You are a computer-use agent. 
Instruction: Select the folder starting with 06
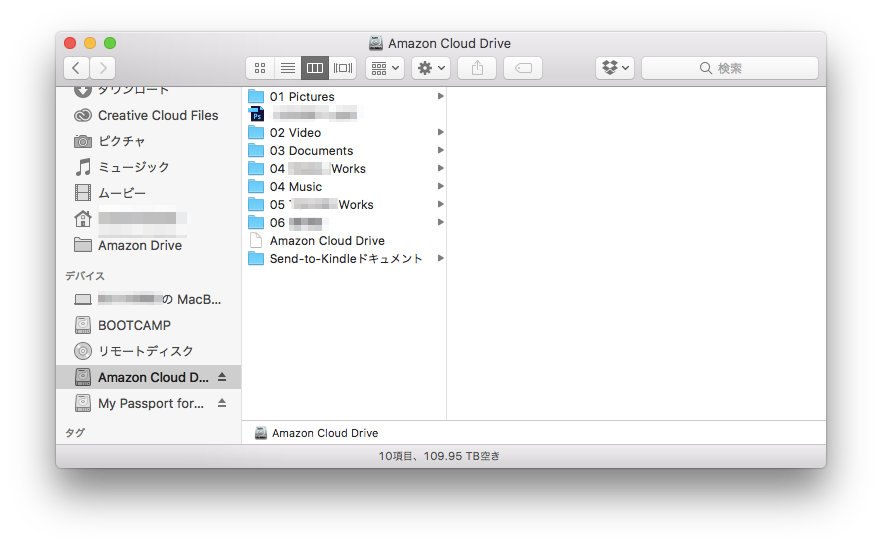click(x=344, y=223)
